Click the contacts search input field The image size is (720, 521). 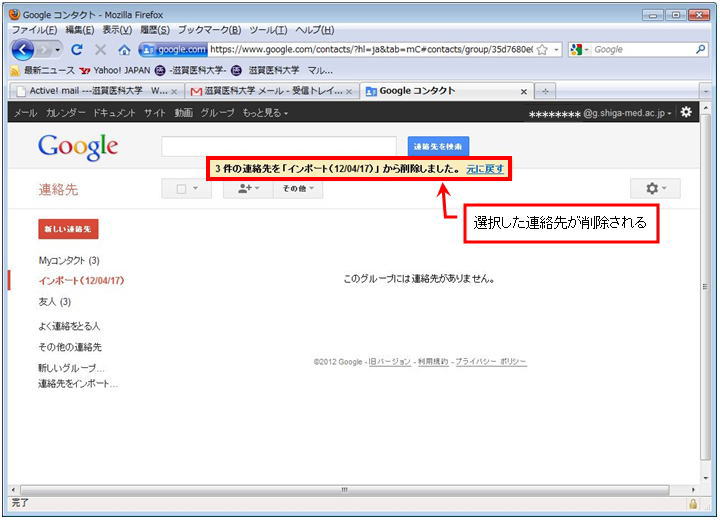click(x=279, y=146)
